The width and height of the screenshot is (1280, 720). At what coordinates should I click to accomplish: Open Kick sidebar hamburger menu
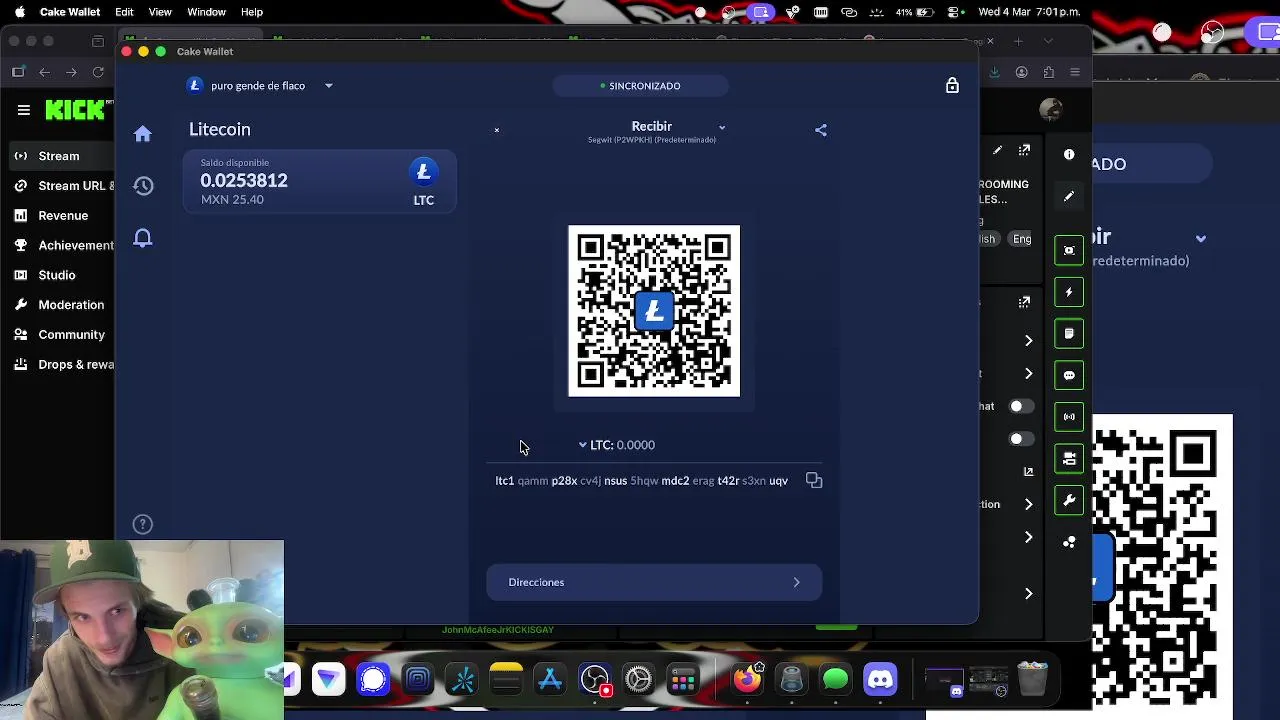pos(23,110)
